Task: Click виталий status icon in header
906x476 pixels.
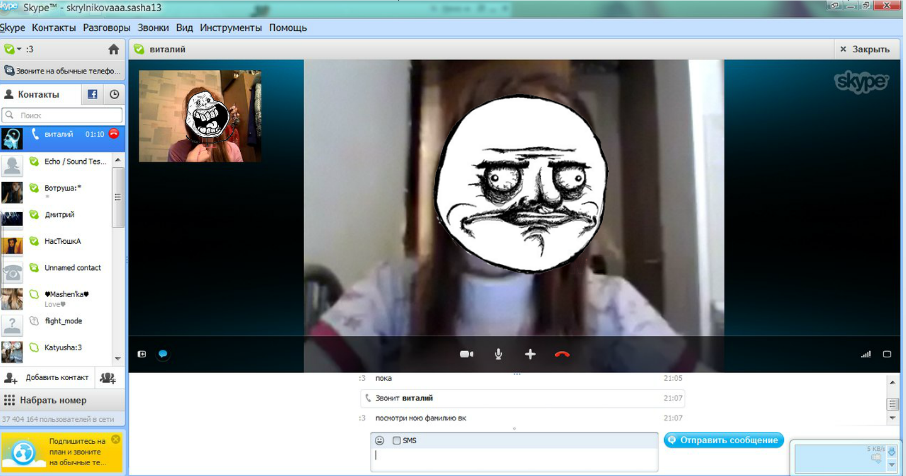Action: point(139,49)
